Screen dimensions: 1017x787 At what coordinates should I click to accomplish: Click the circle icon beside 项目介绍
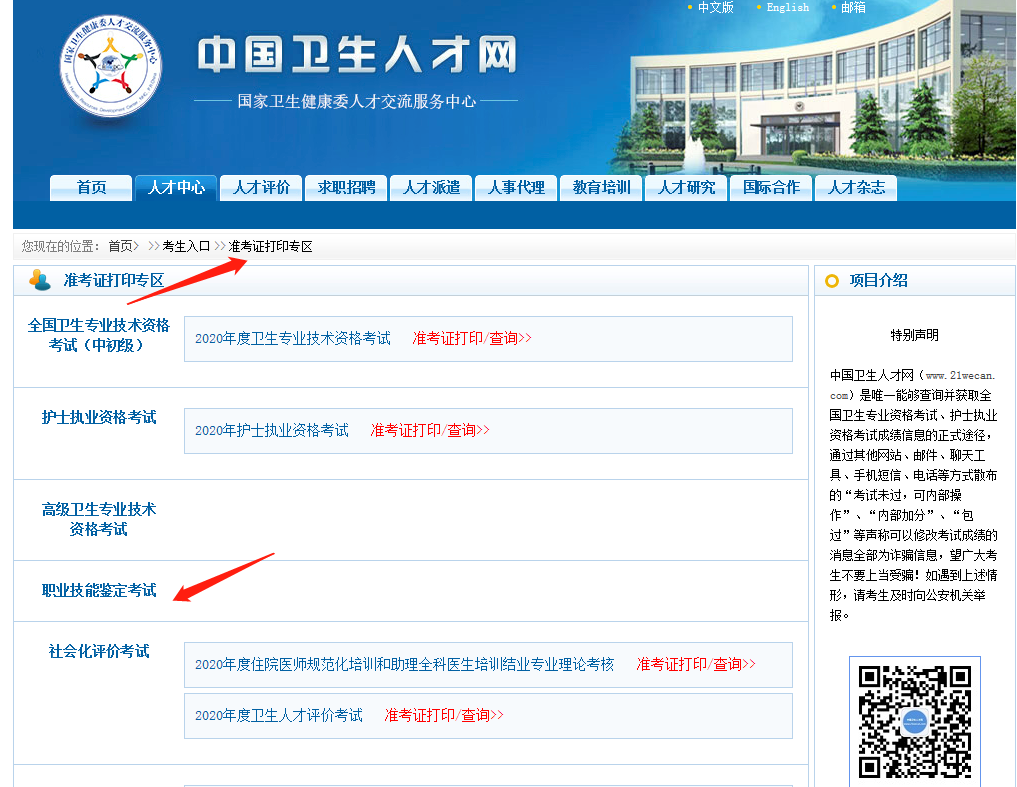coord(832,281)
